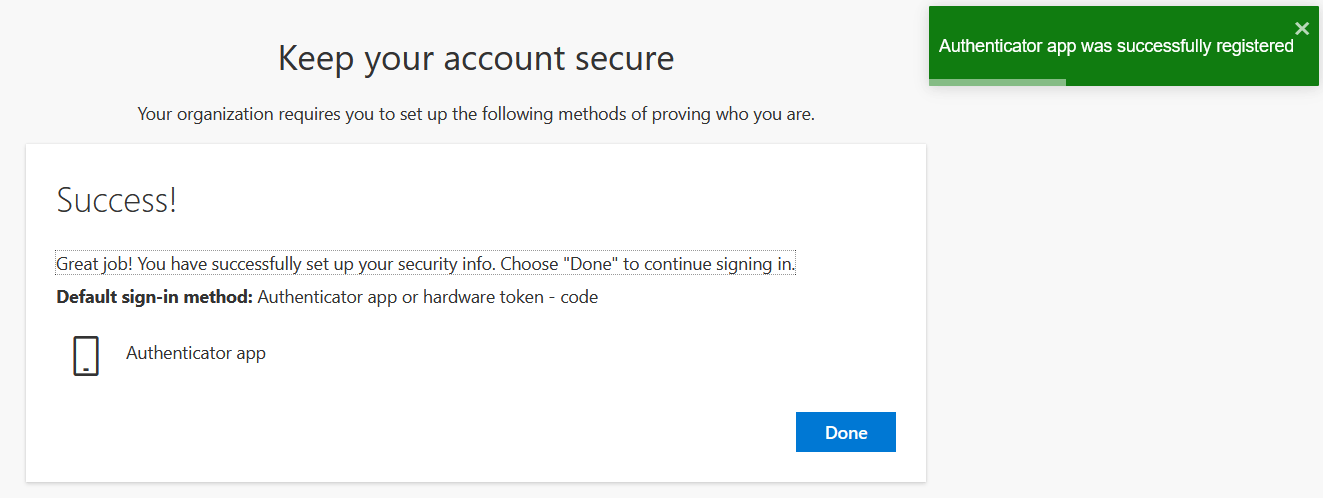The width and height of the screenshot is (1323, 498).
Task: Click the unfilled part of the toast progress bar
Action: coord(1192,82)
